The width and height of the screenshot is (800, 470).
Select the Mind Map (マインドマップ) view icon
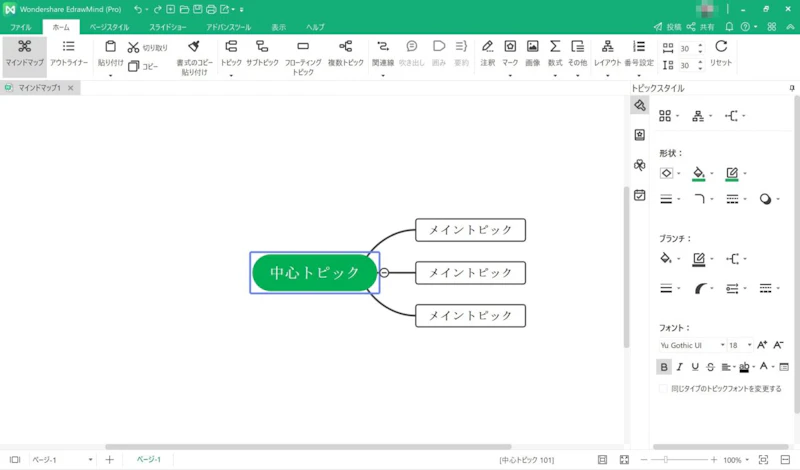(x=24, y=46)
